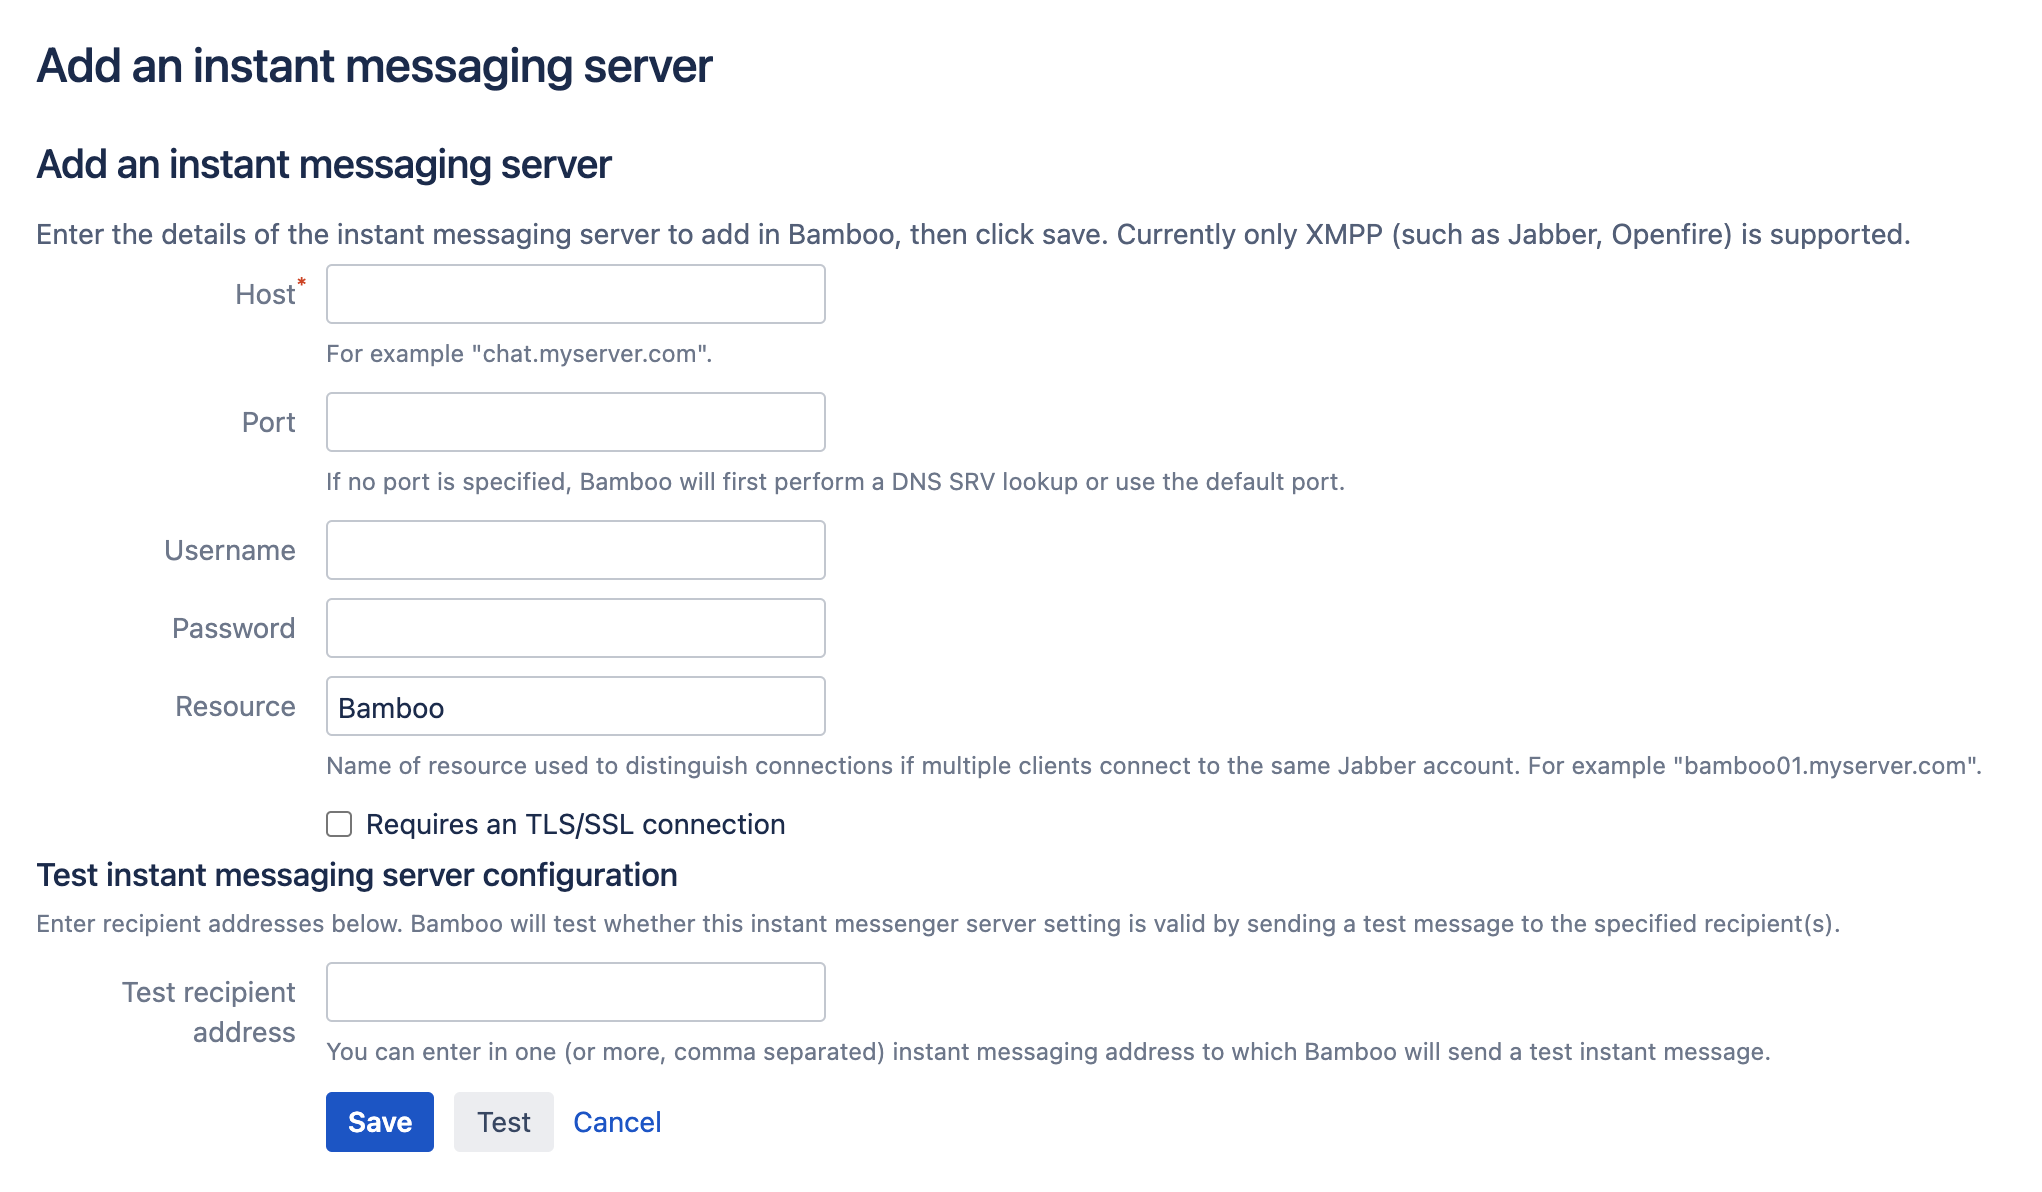This screenshot has height=1192, width=2042.
Task: Focus the Port text box
Action: click(x=575, y=422)
